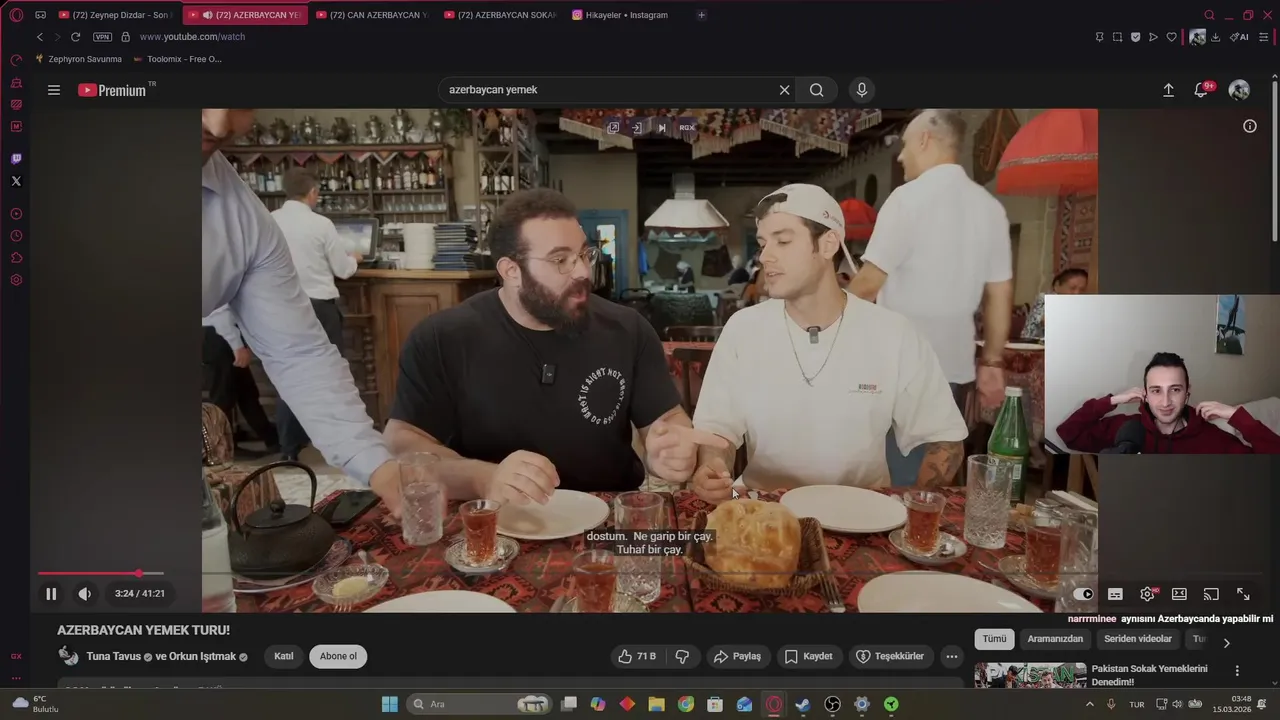Viewport: 1280px width, 720px height.
Task: Toggle the autoplay switch in player
Action: click(x=1083, y=594)
